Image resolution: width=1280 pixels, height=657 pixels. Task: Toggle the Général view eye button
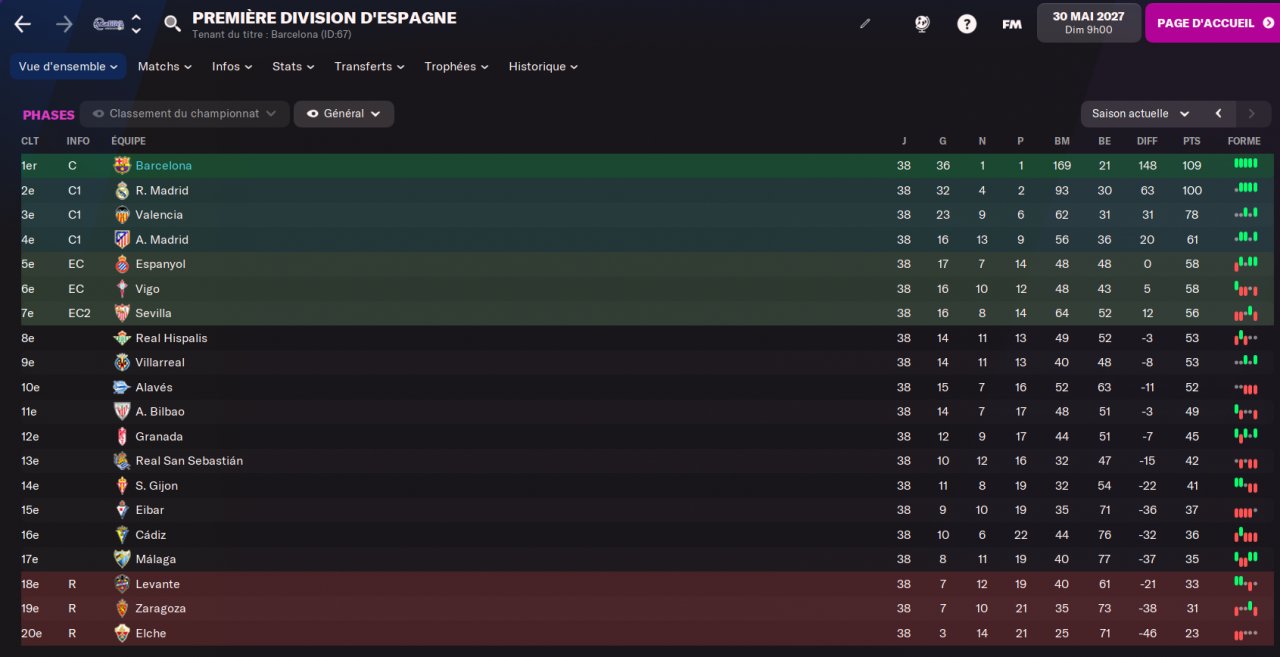click(x=344, y=114)
